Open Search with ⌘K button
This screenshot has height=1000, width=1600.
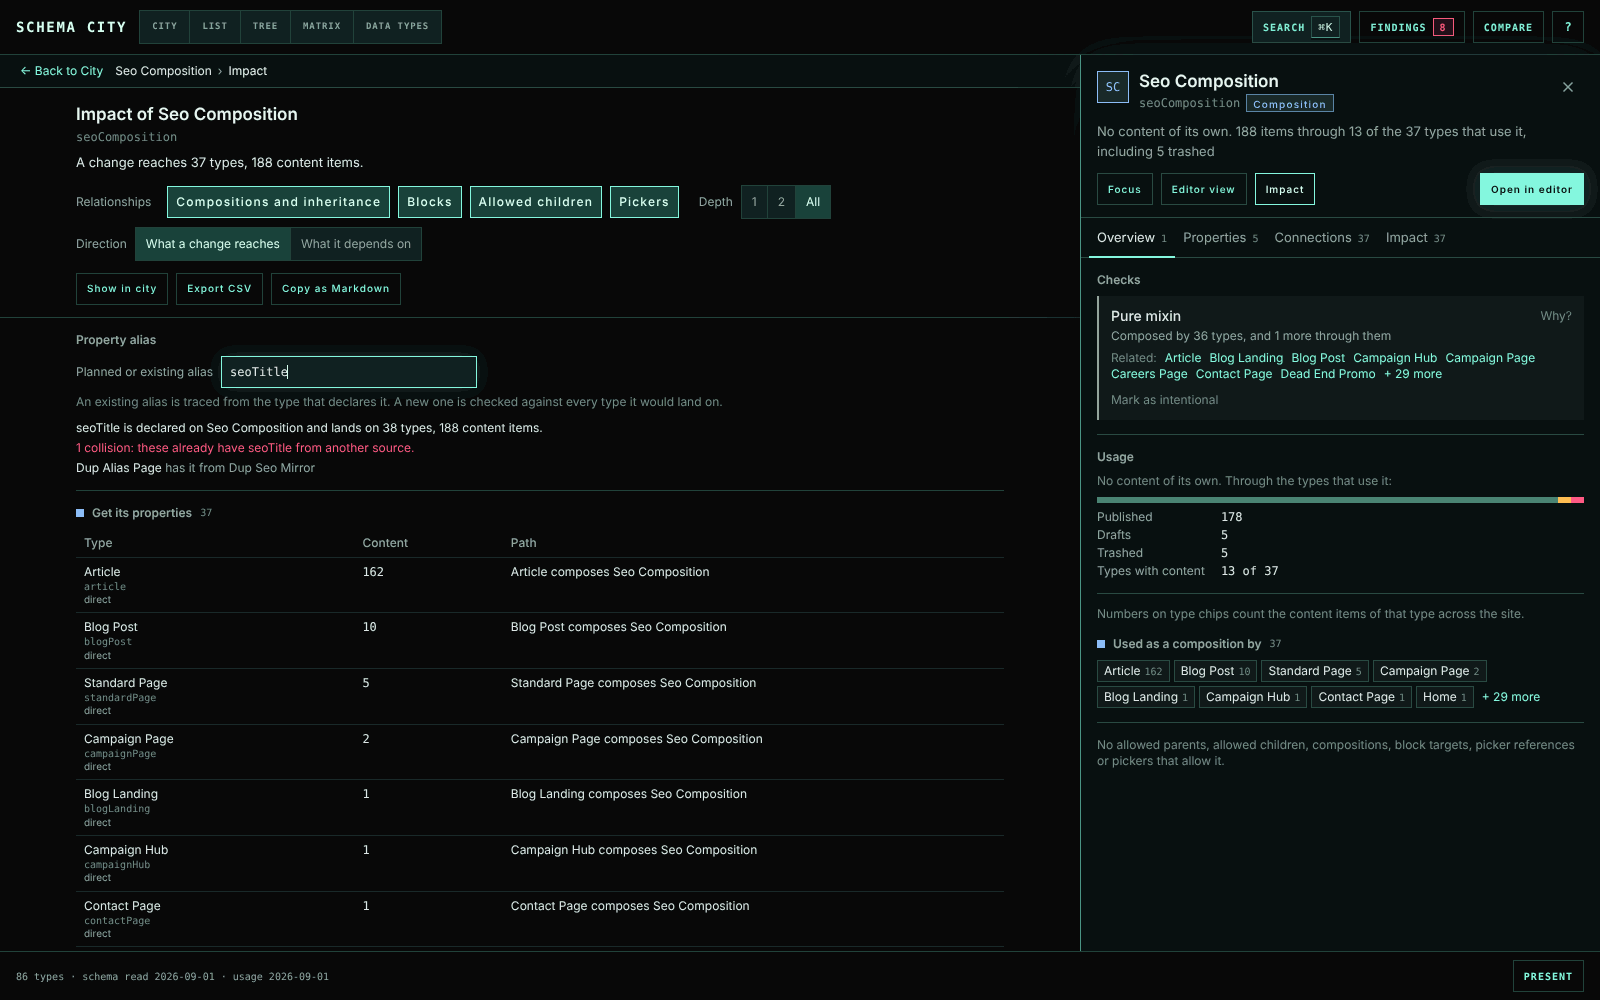coord(1301,27)
